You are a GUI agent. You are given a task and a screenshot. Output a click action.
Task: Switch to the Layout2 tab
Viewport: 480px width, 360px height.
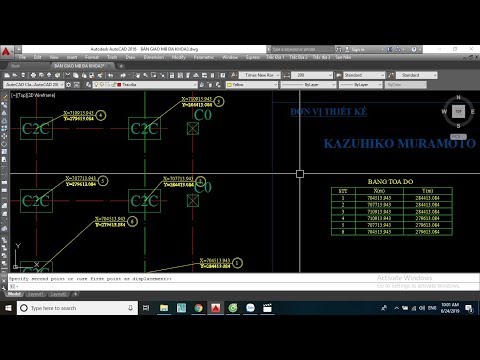click(59, 294)
